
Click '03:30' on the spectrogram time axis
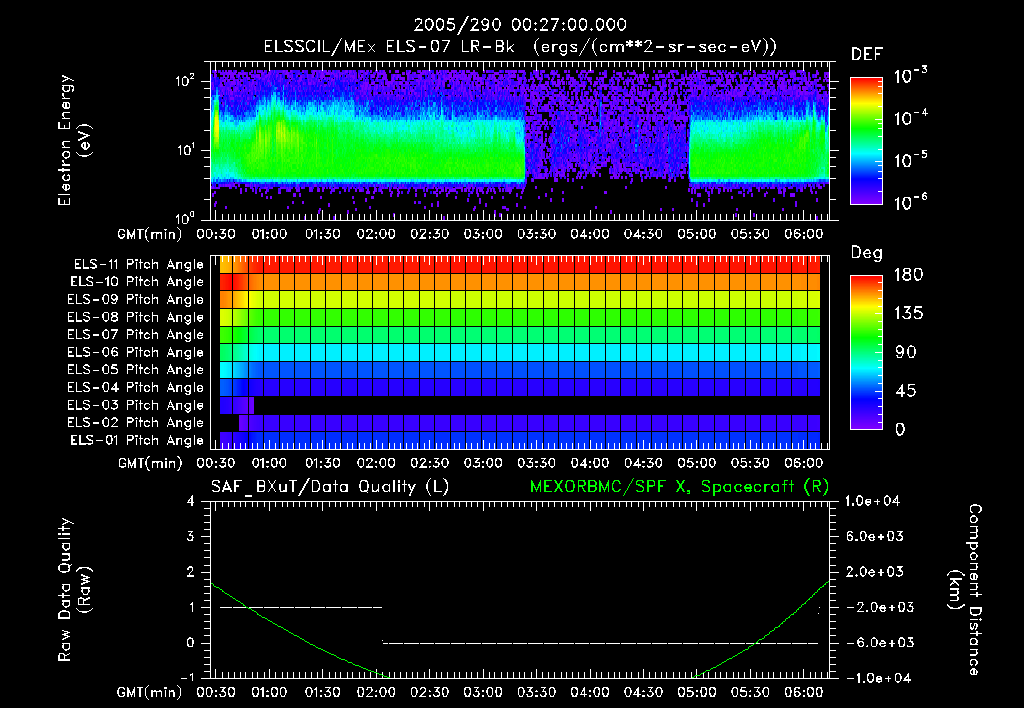pos(536,234)
